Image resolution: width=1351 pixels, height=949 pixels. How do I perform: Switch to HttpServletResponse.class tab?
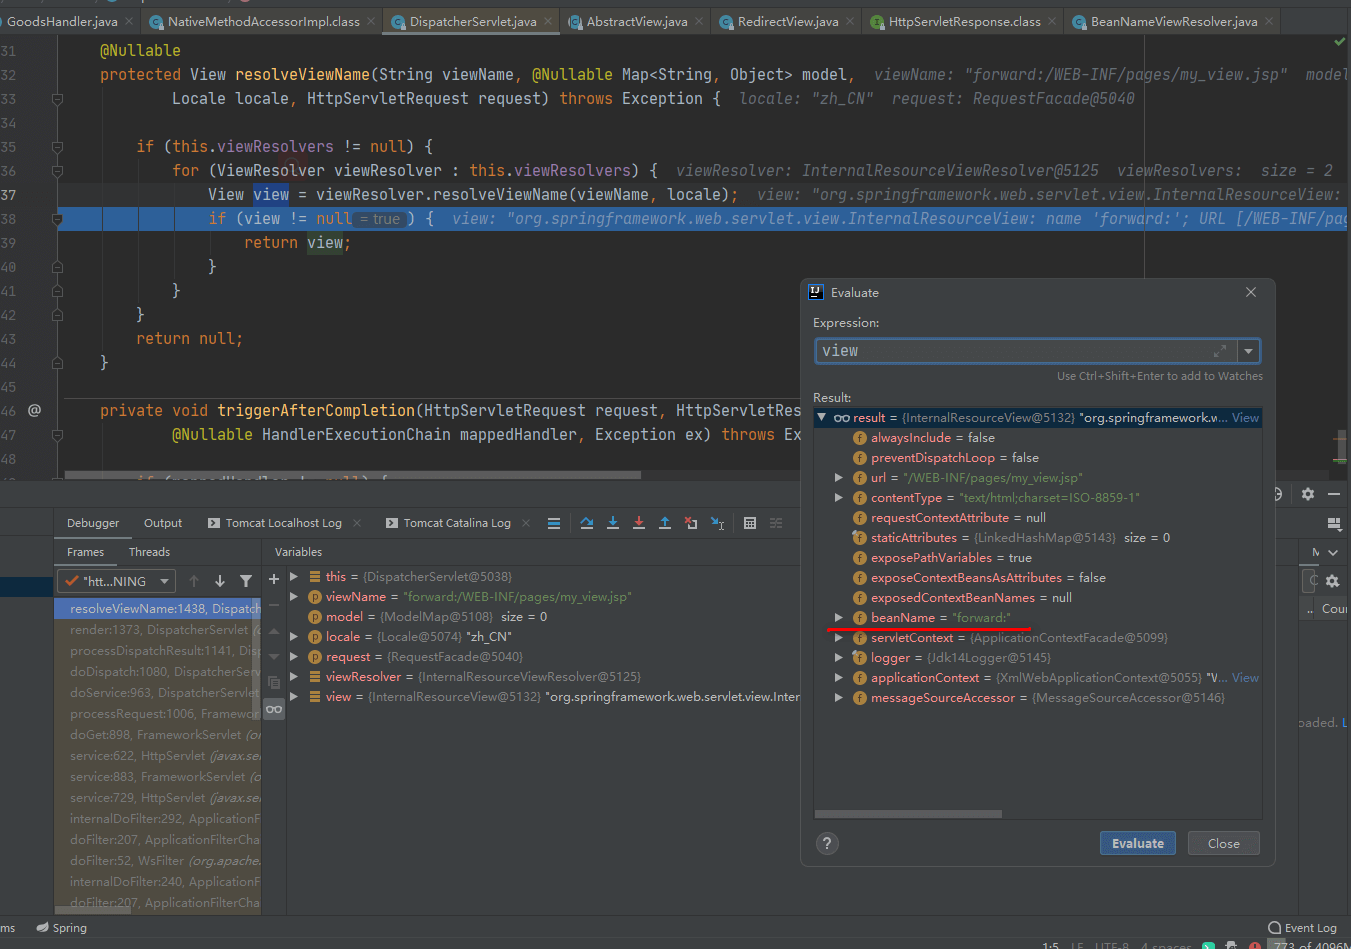click(964, 21)
